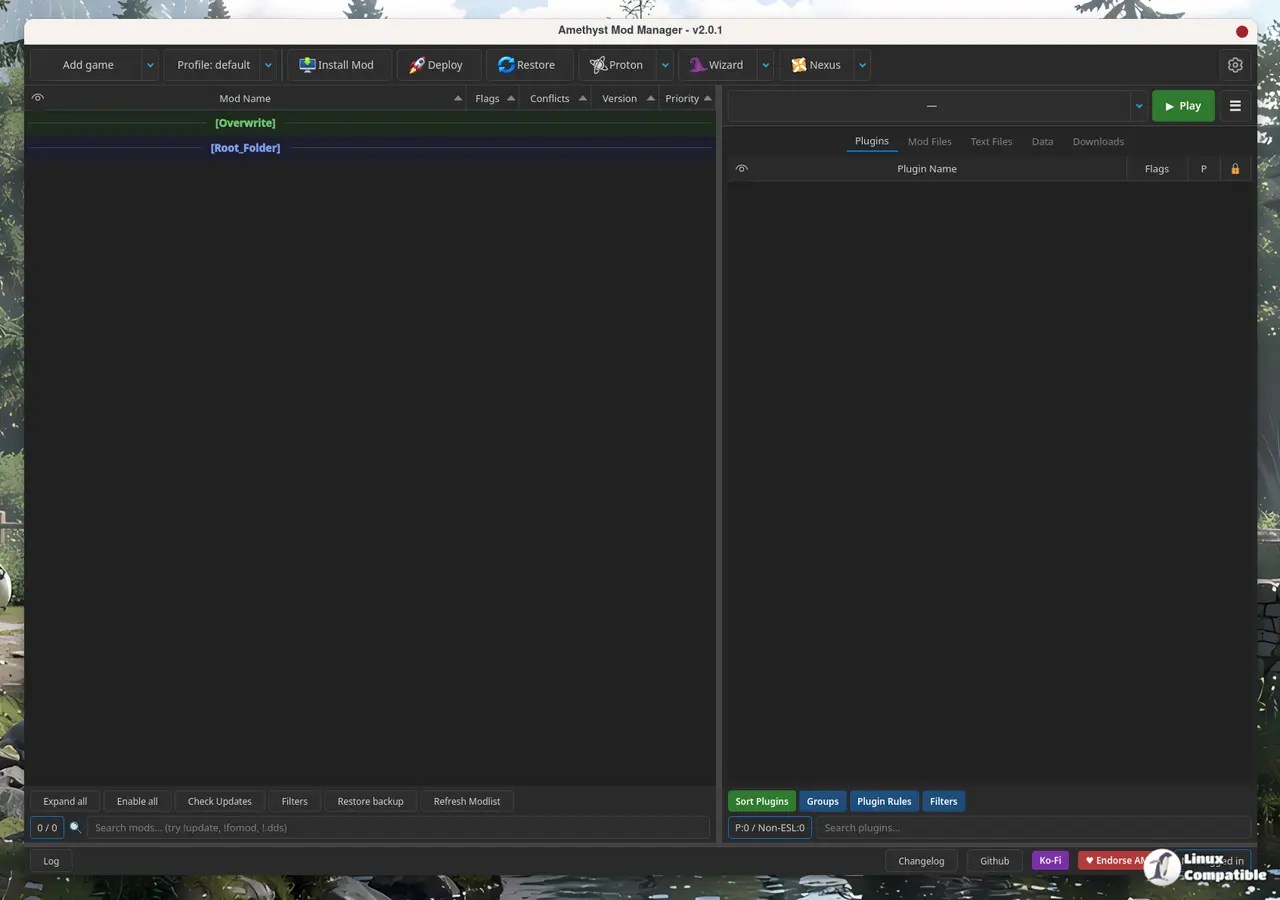This screenshot has height=900, width=1280.
Task: Sort by Mod Name column arrow
Action: pos(458,98)
